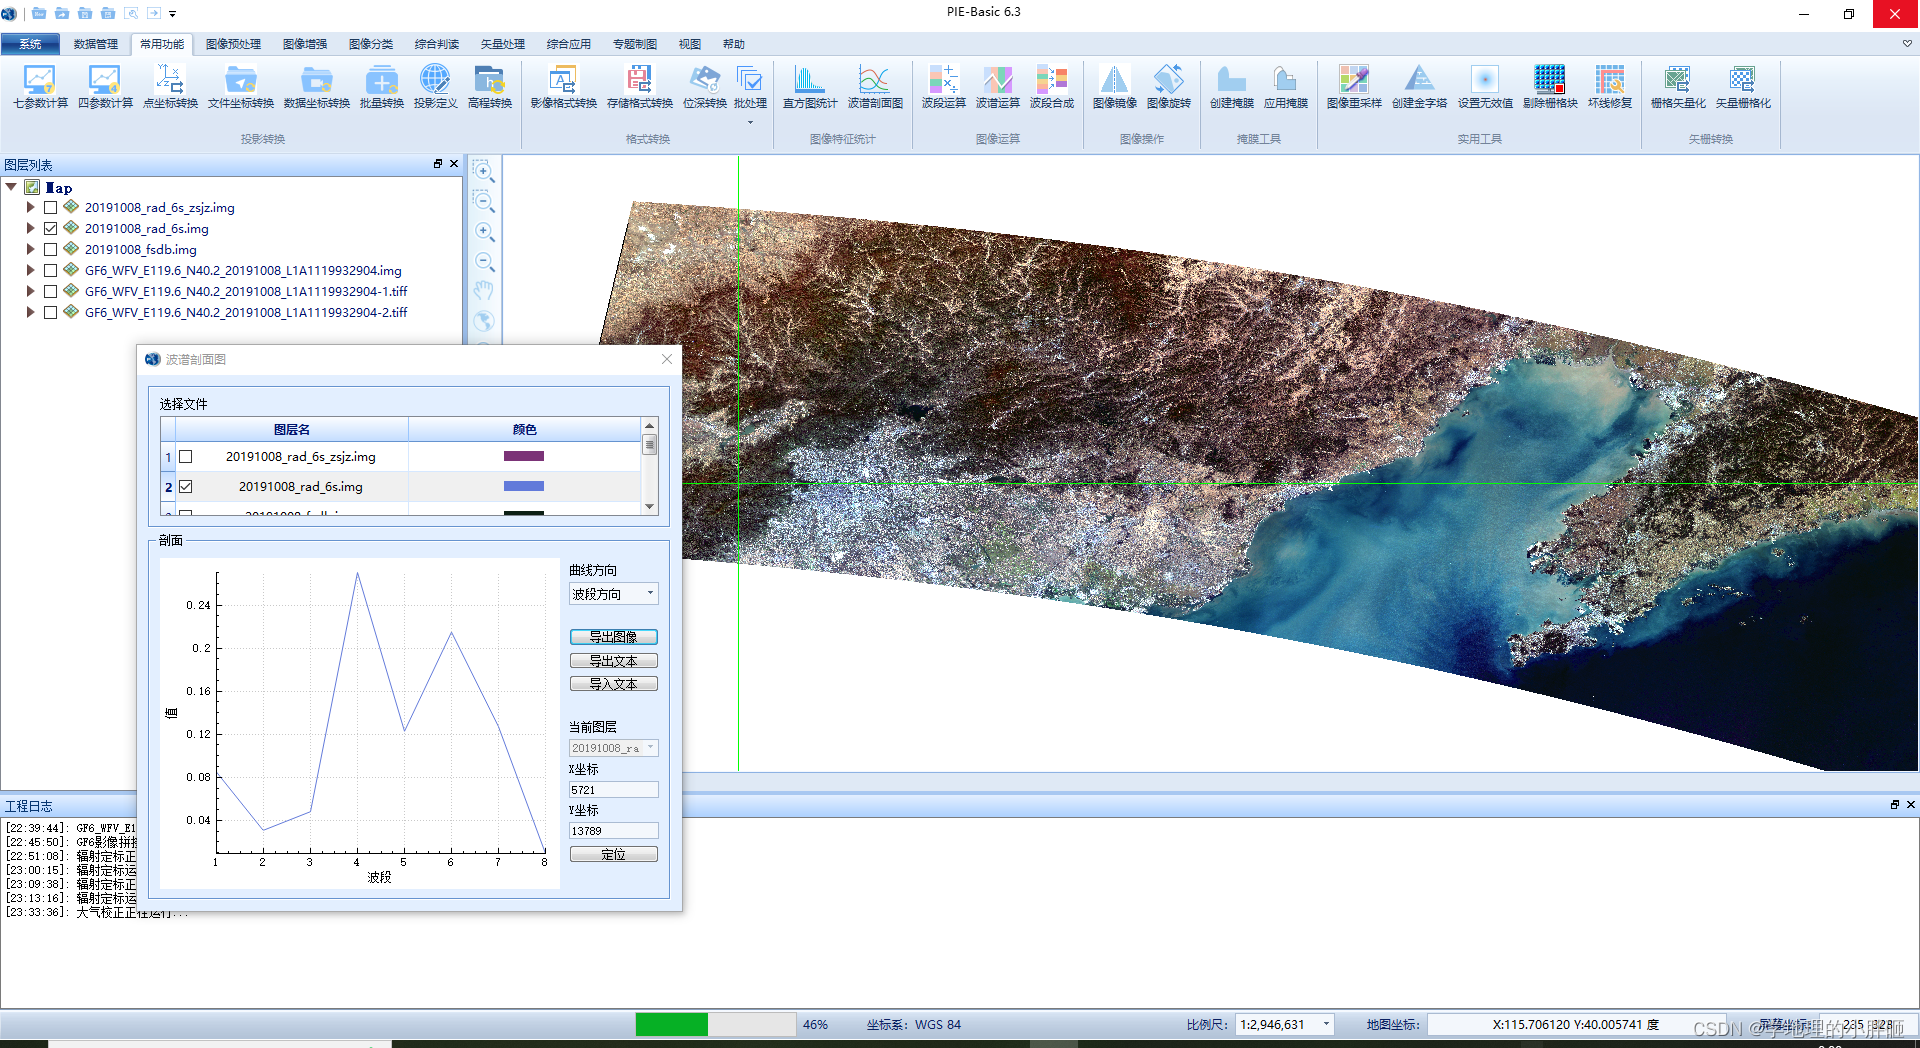Open 数据坐标转换 tool
1920x1048 pixels.
(x=317, y=87)
